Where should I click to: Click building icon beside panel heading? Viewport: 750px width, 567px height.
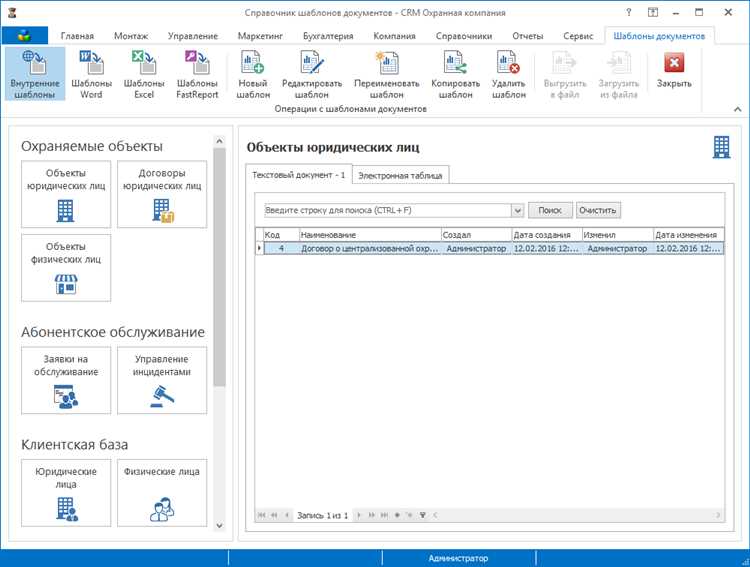coord(721,147)
